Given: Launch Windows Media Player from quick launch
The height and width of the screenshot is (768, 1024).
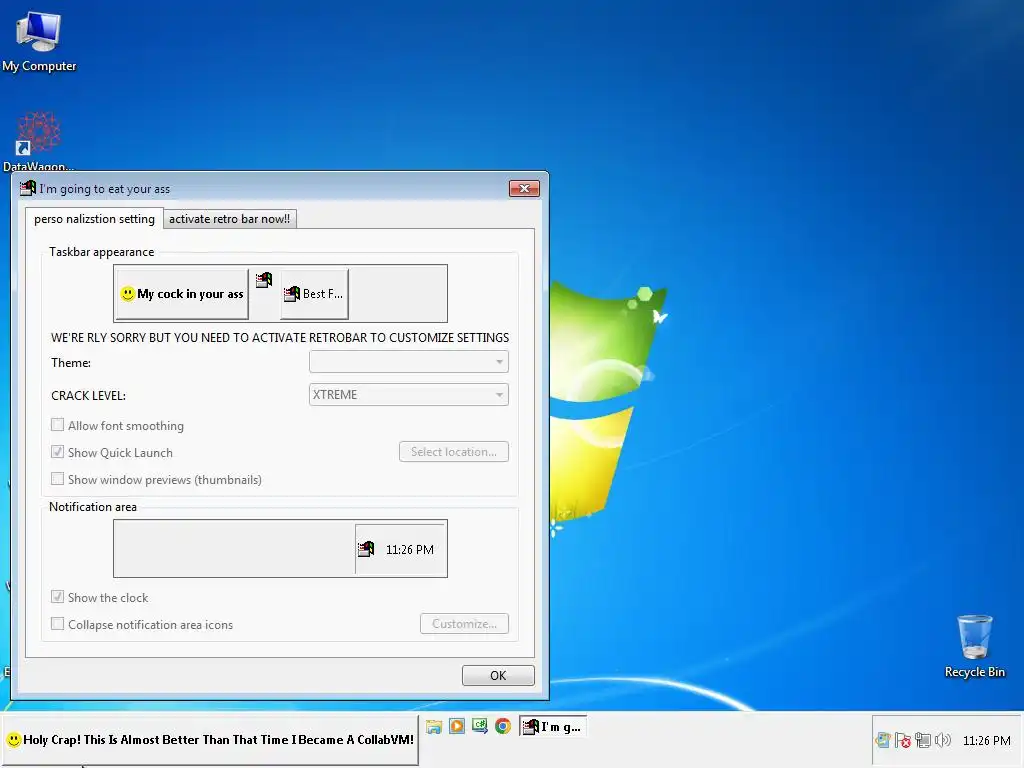Looking at the screenshot, I should [x=457, y=726].
